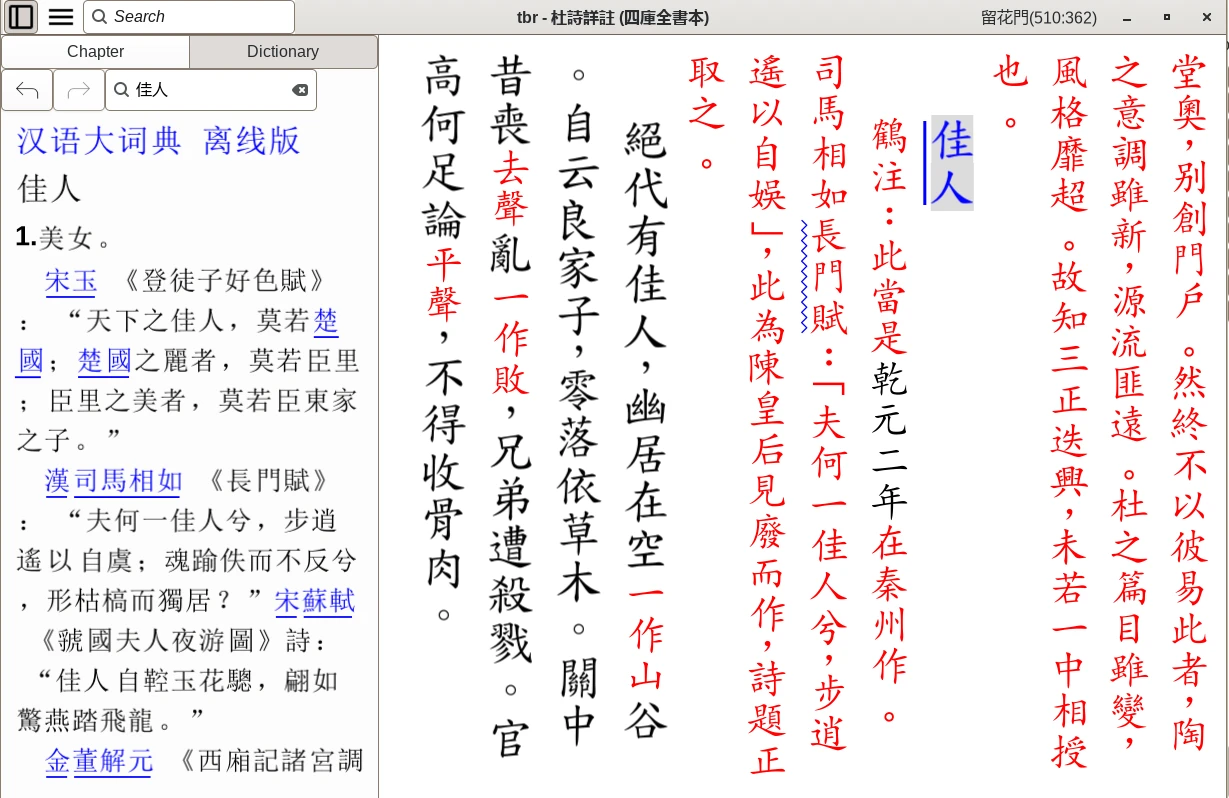Screen dimensions: 1229x798
Task: Click the definition text 1.美女。
Action: click(64, 238)
